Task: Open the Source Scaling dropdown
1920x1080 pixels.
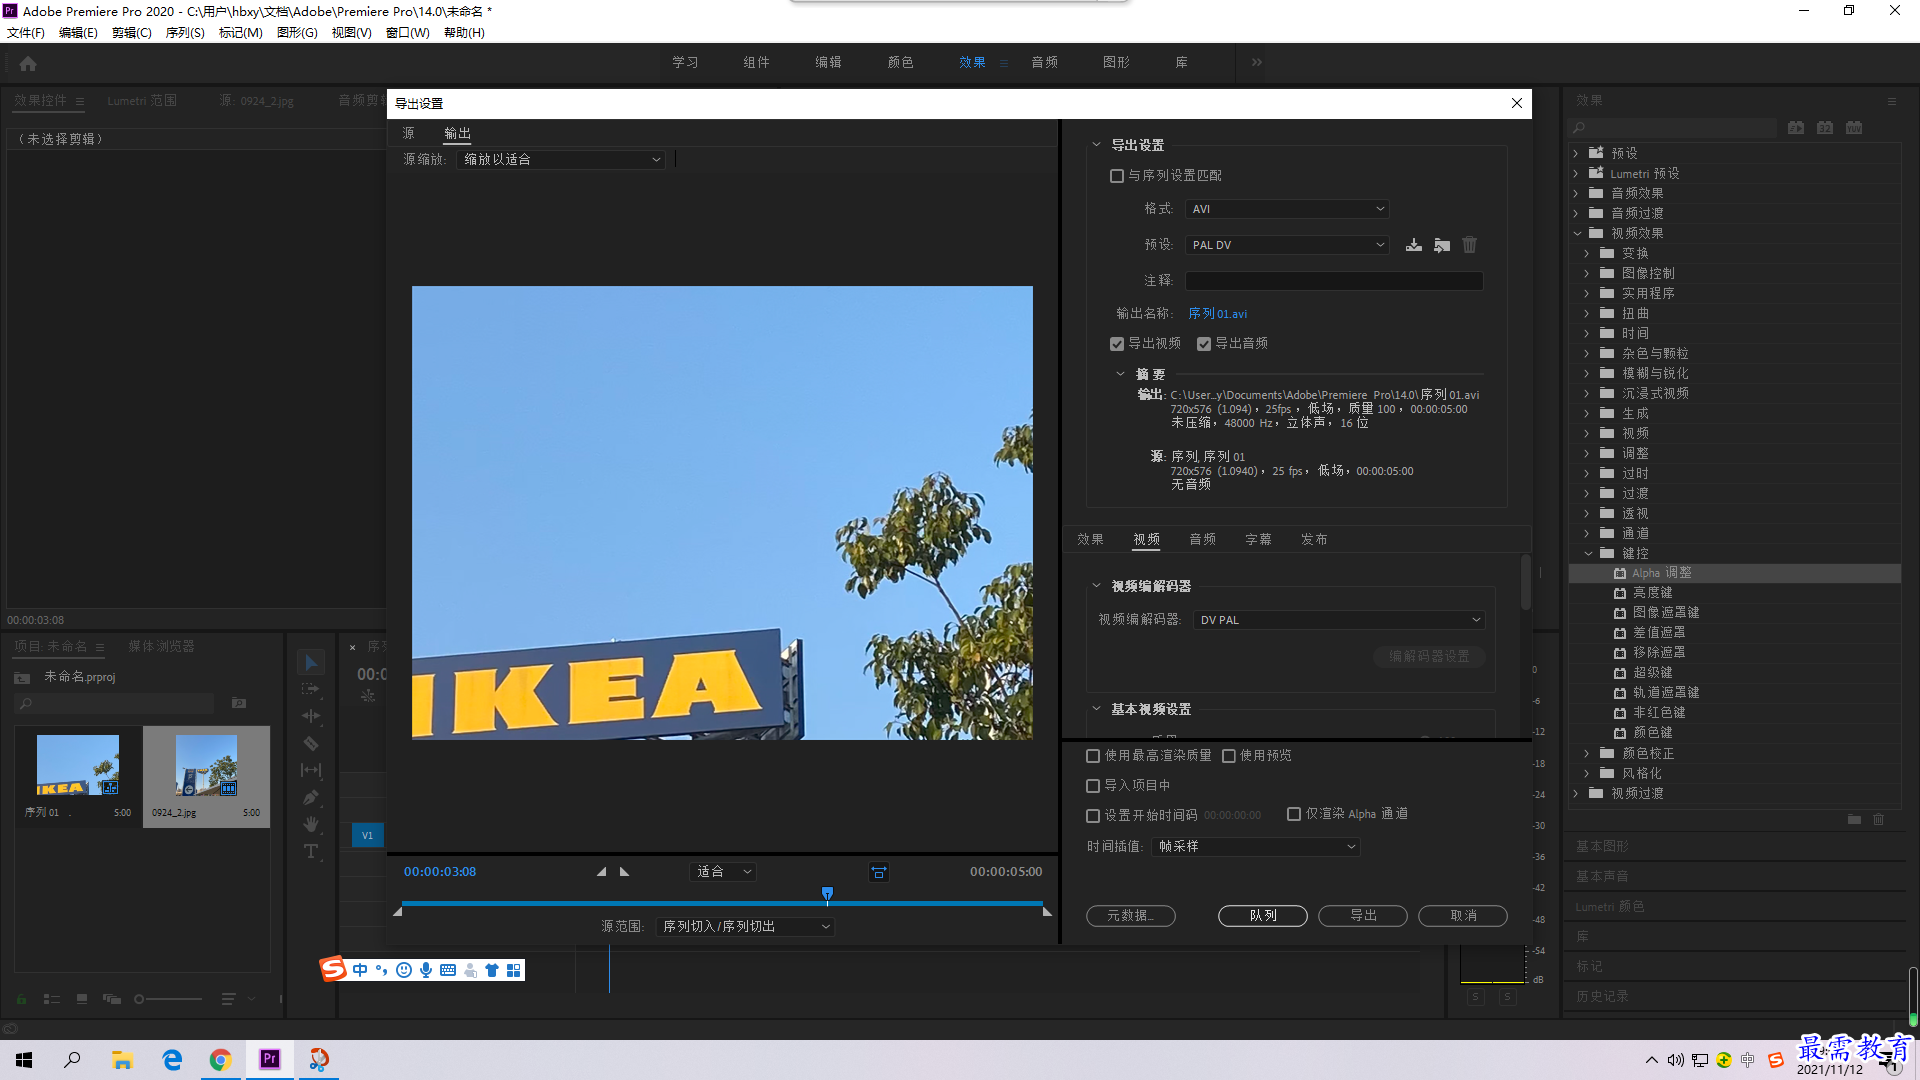Action: (561, 160)
